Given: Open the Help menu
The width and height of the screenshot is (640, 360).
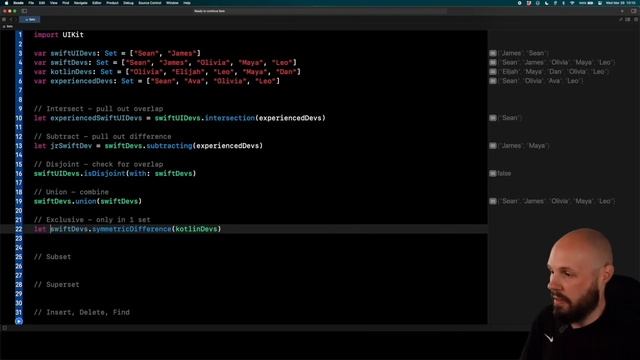Looking at the screenshot, I should [187, 3].
